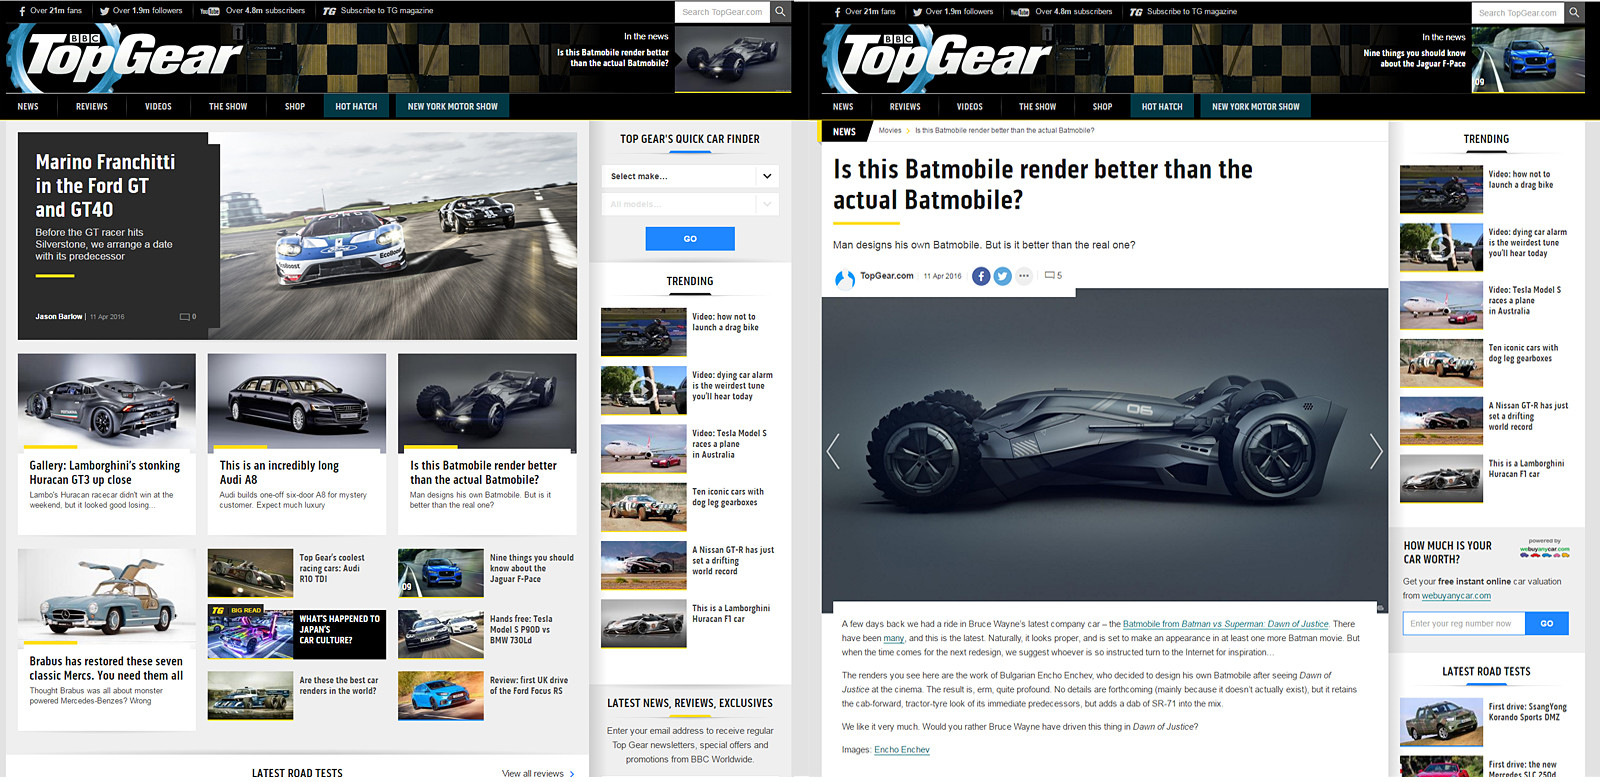Click header Jaguar F-Pace teaser in right page

point(1473,58)
